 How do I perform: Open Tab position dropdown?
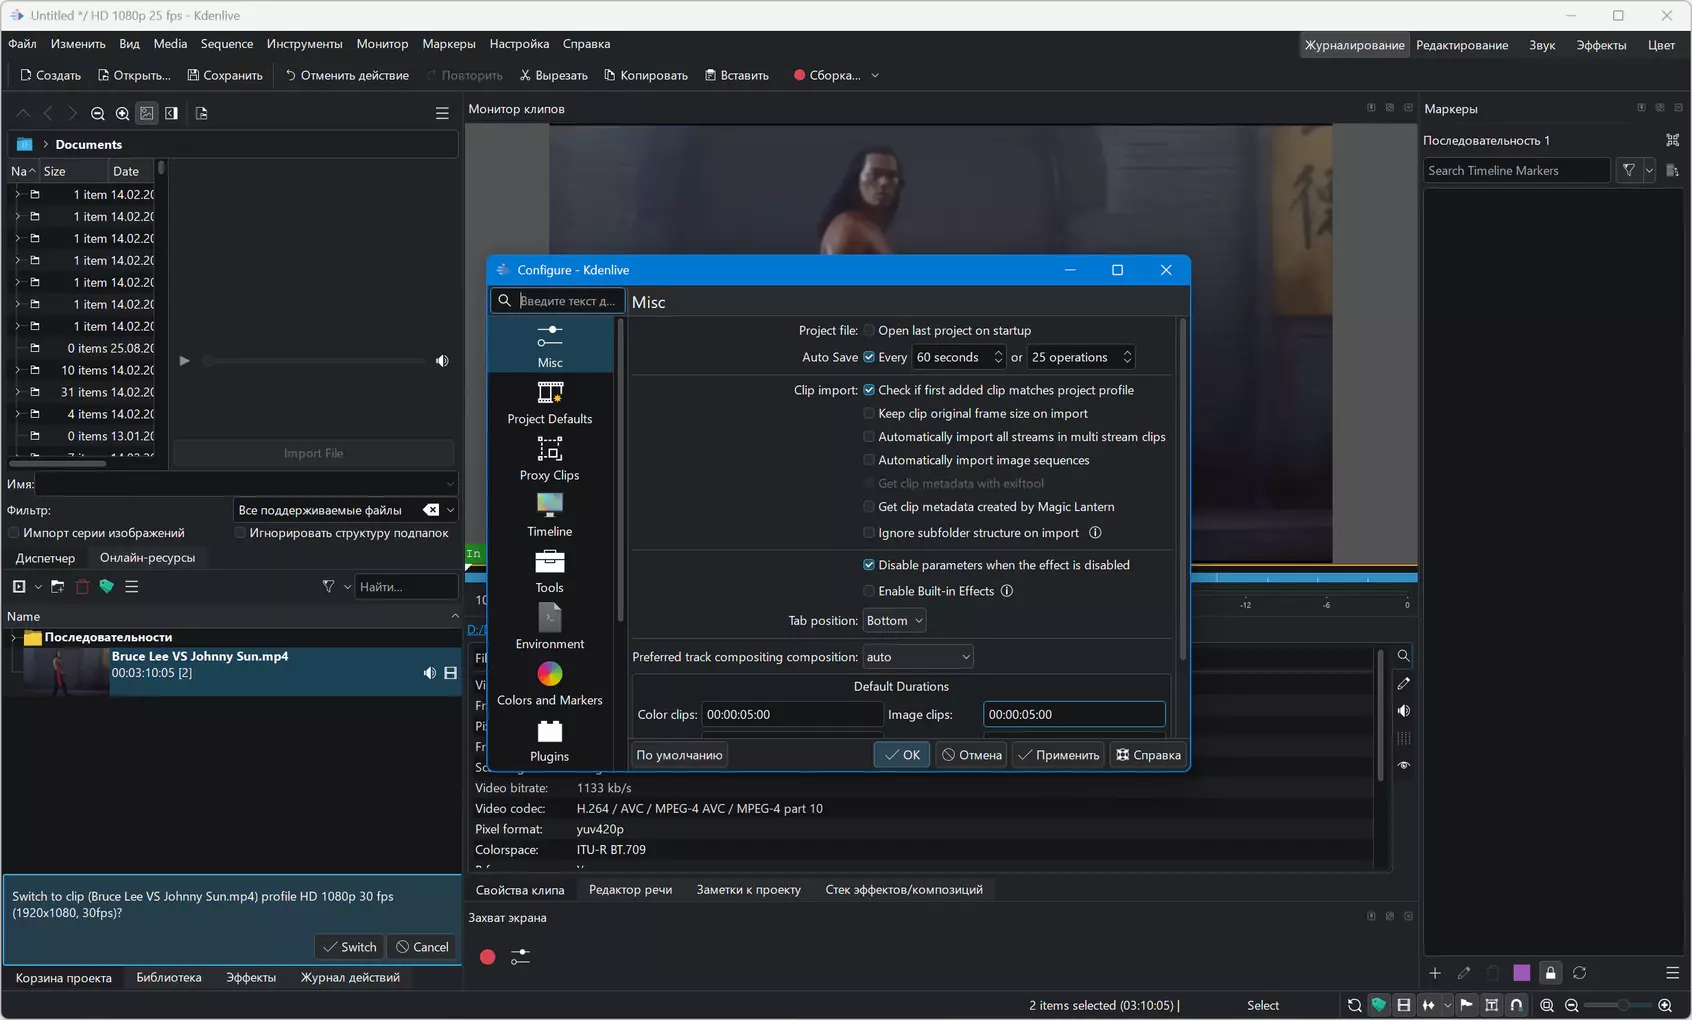click(894, 621)
